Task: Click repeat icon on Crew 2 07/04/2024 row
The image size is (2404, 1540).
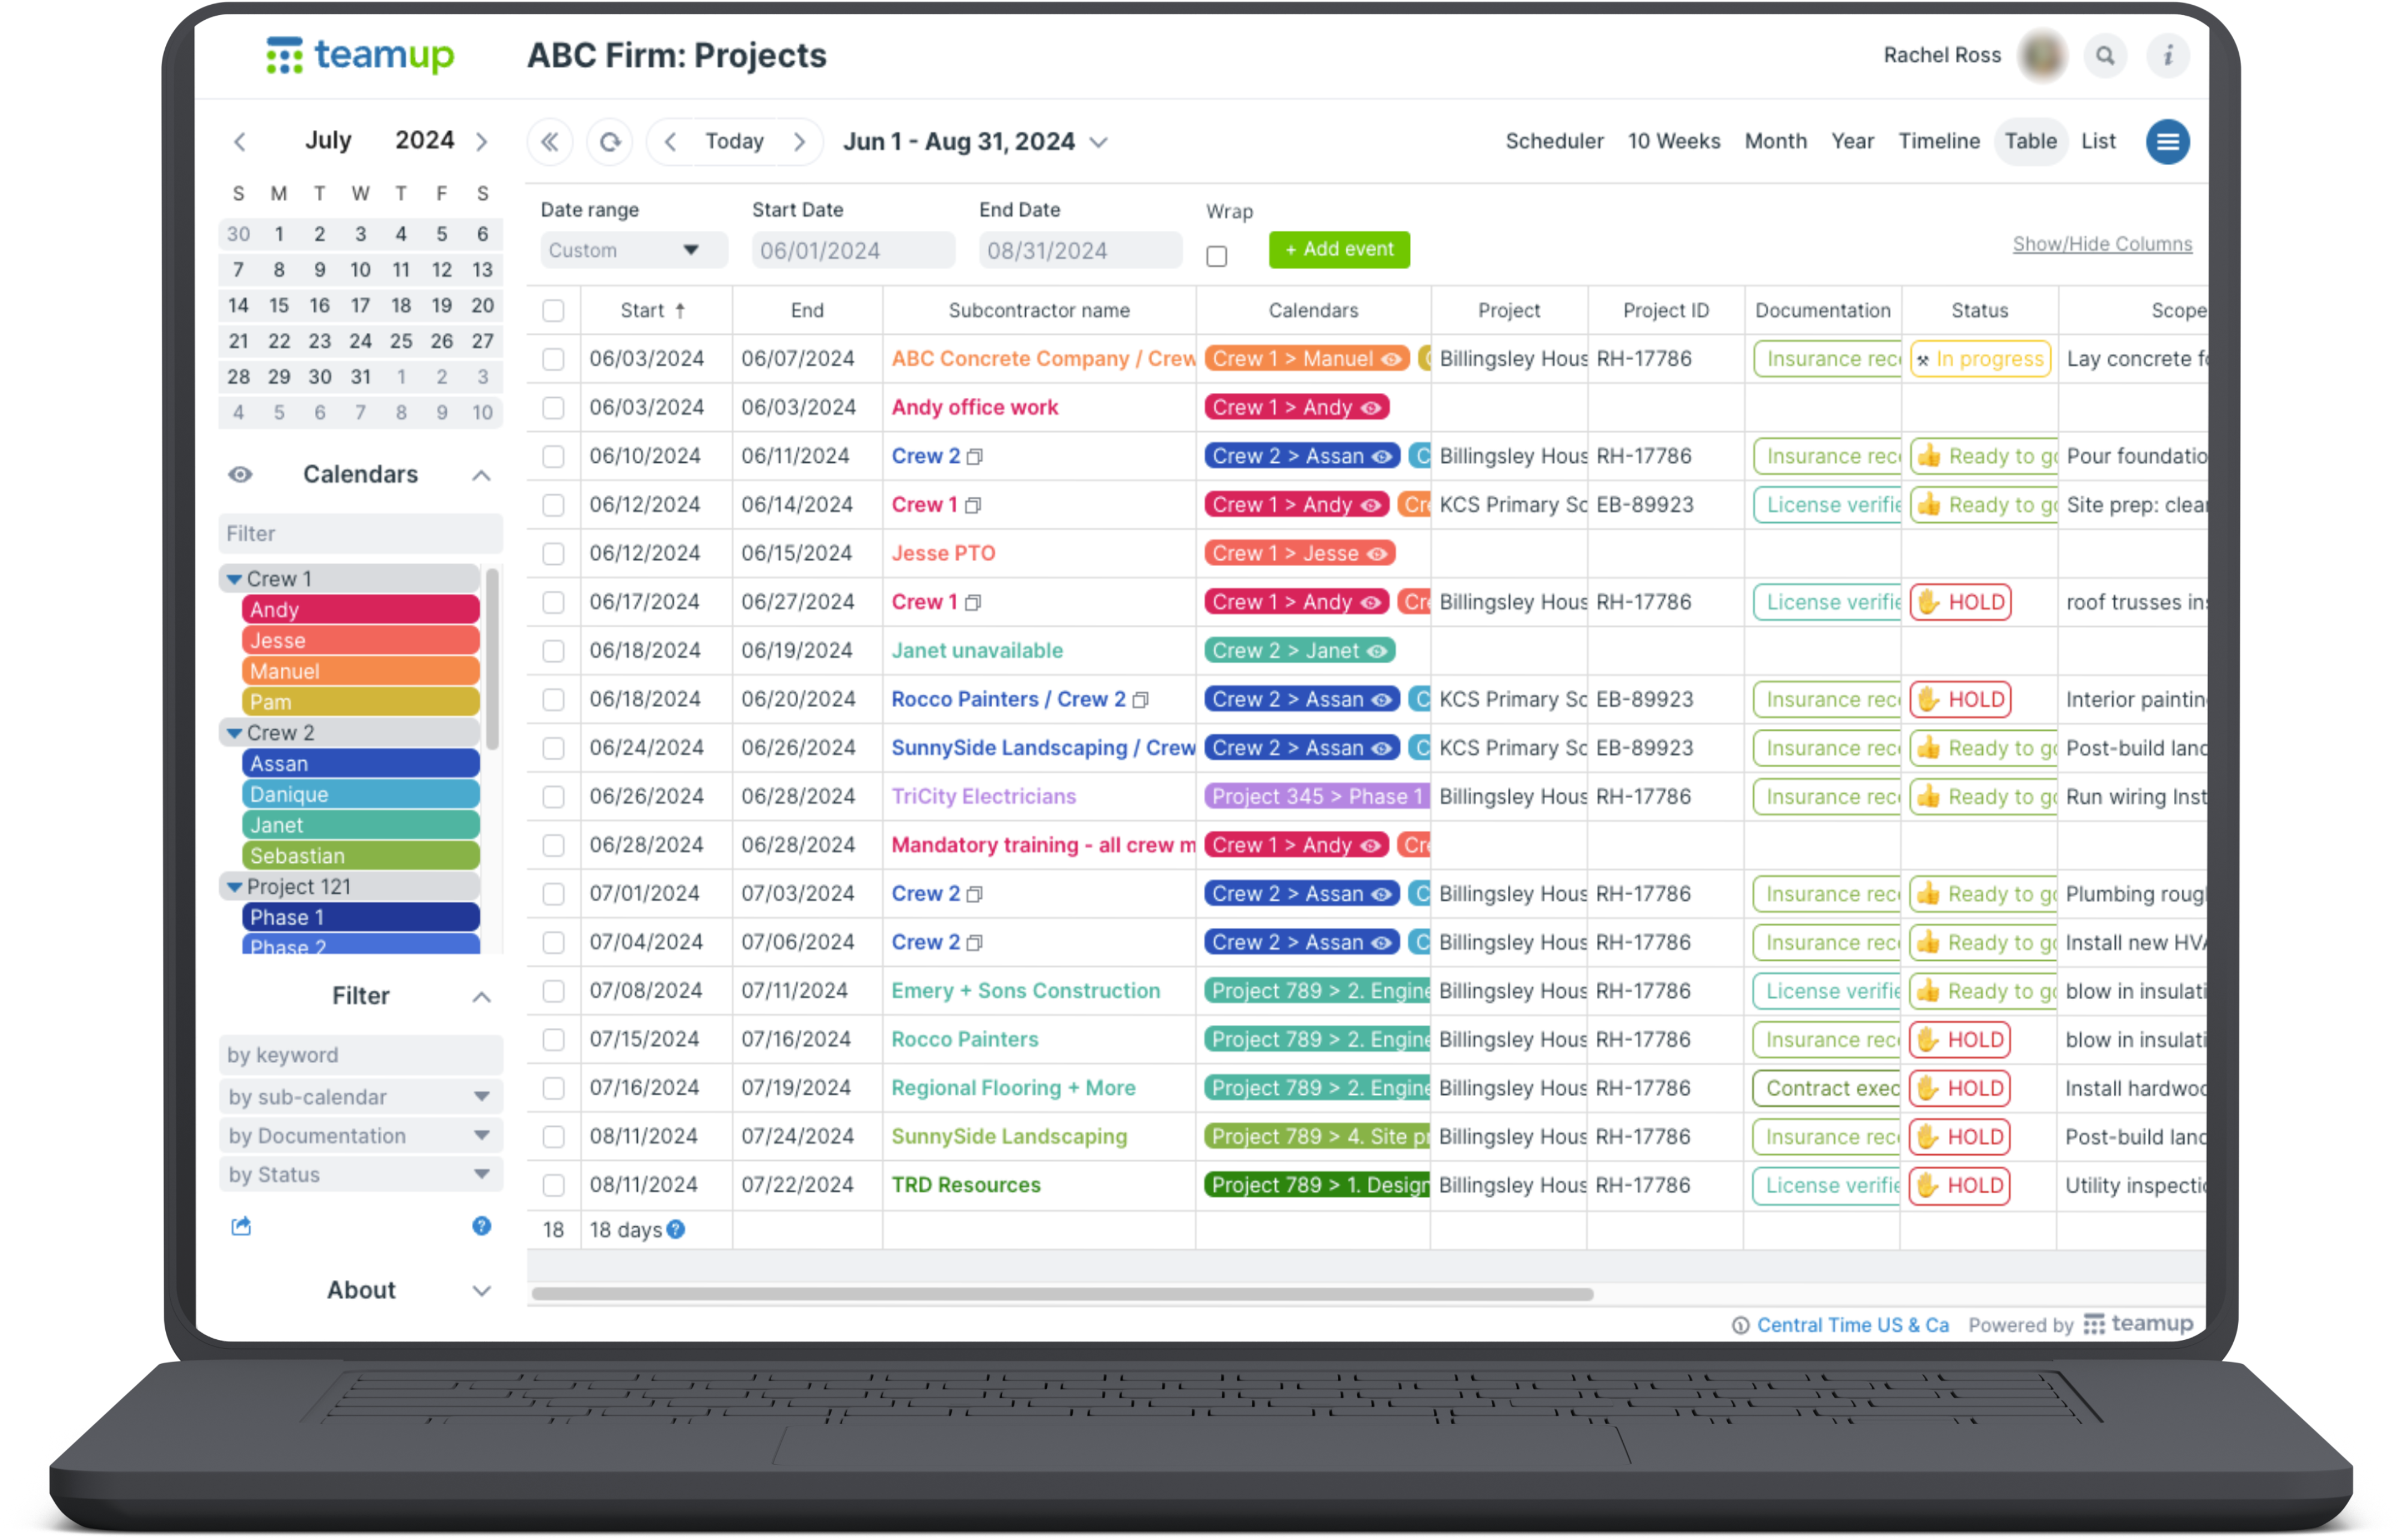Action: pos(975,943)
